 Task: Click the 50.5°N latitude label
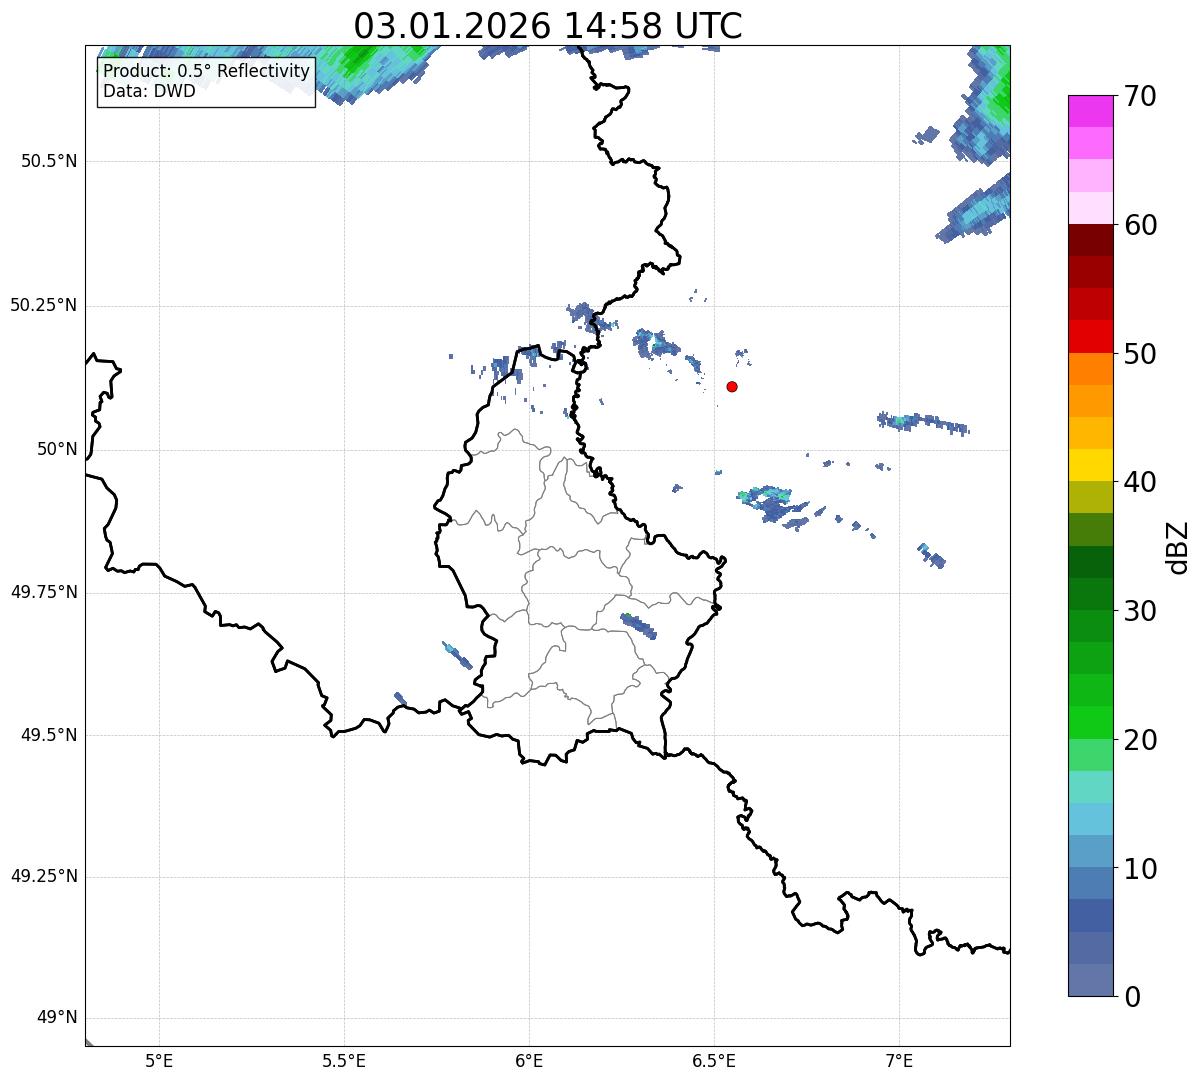(x=49, y=162)
